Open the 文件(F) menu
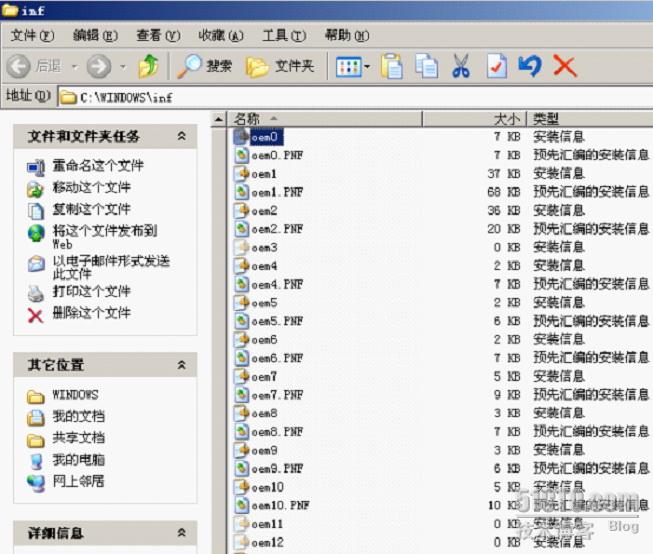 tap(32, 35)
